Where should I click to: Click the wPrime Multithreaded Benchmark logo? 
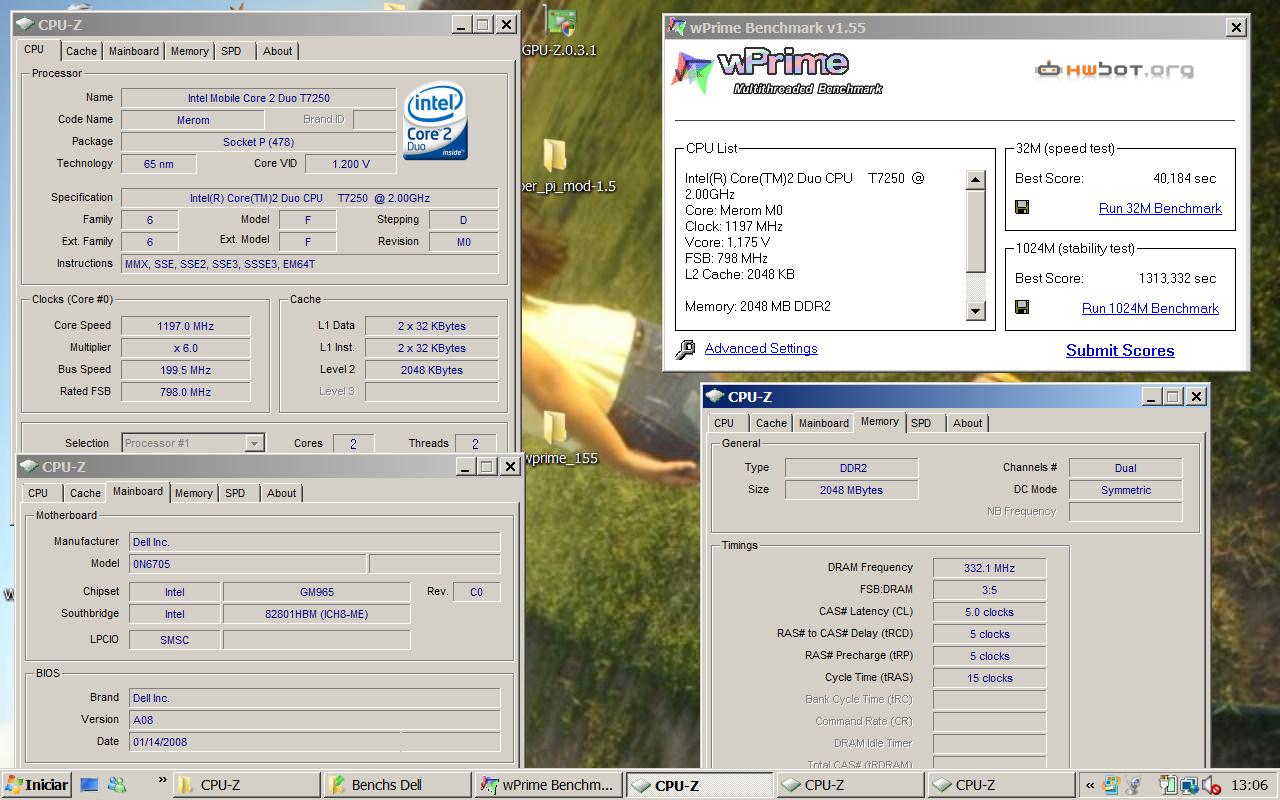(x=778, y=70)
